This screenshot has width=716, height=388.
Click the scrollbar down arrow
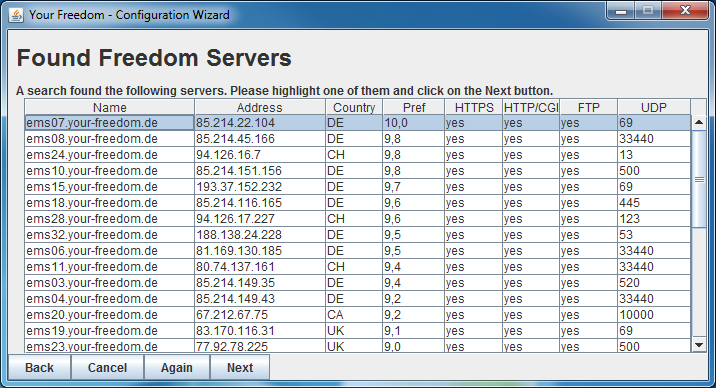click(699, 345)
